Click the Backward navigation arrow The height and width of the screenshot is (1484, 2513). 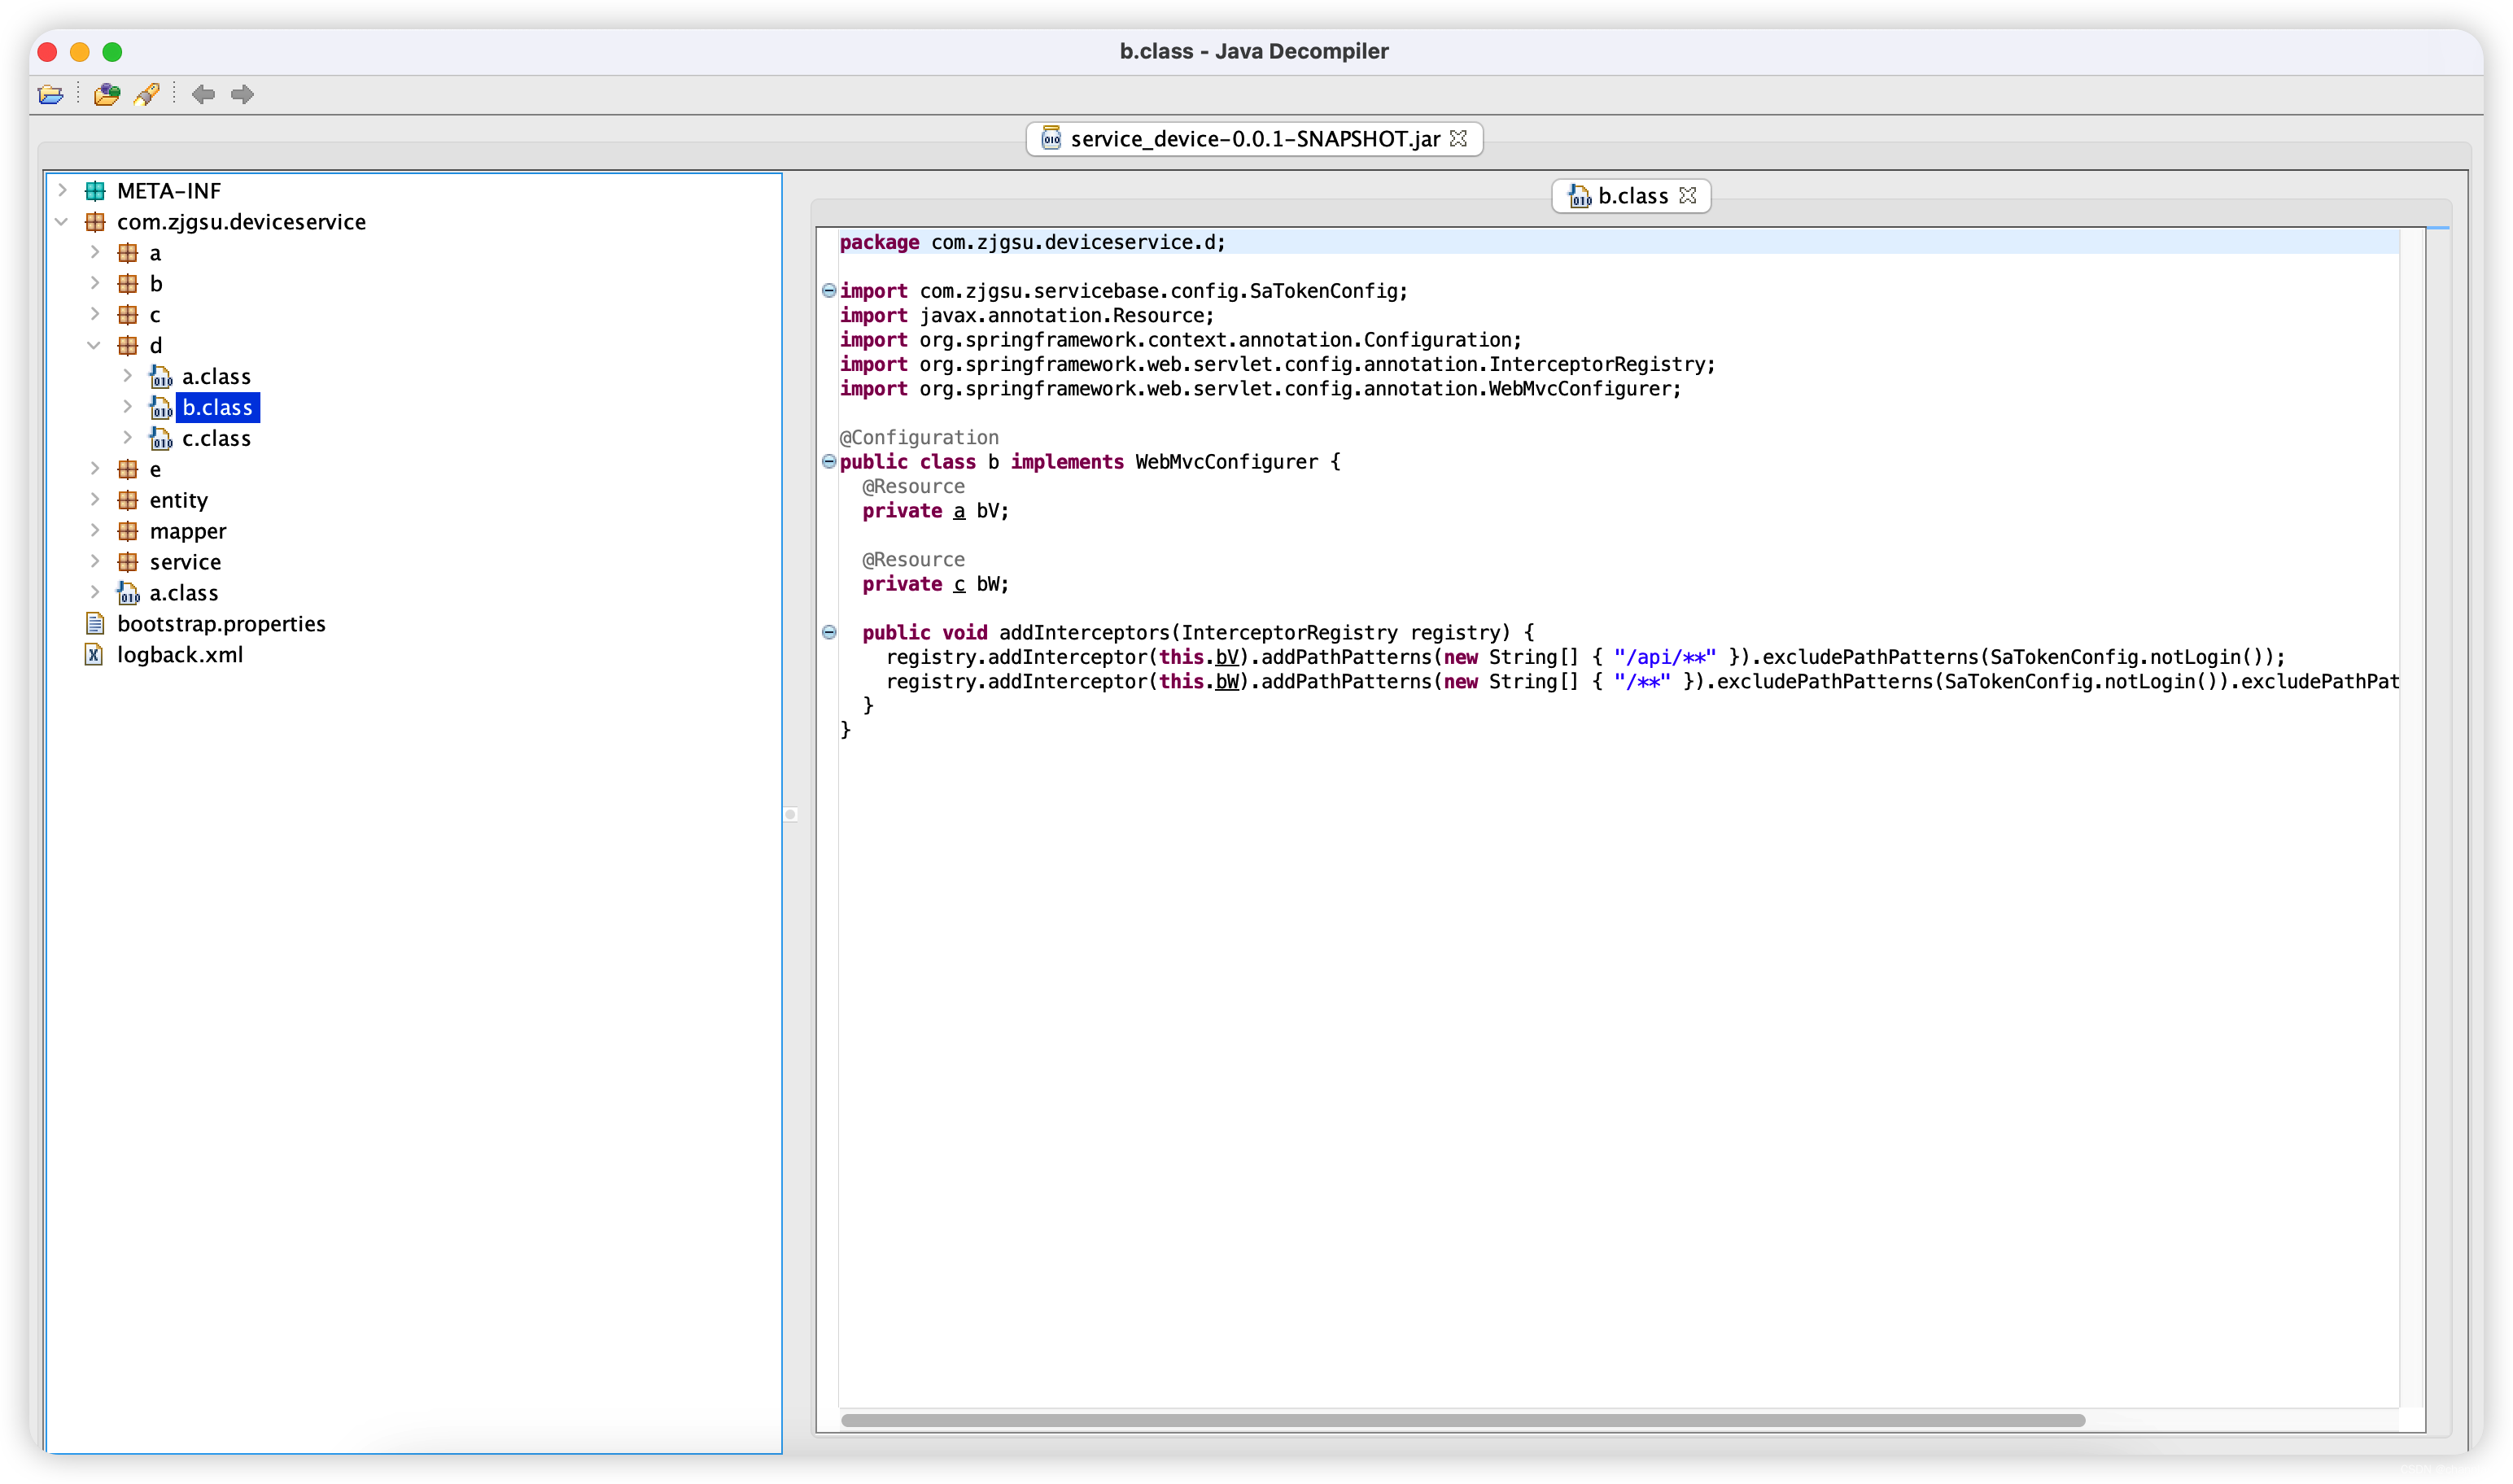(x=203, y=95)
